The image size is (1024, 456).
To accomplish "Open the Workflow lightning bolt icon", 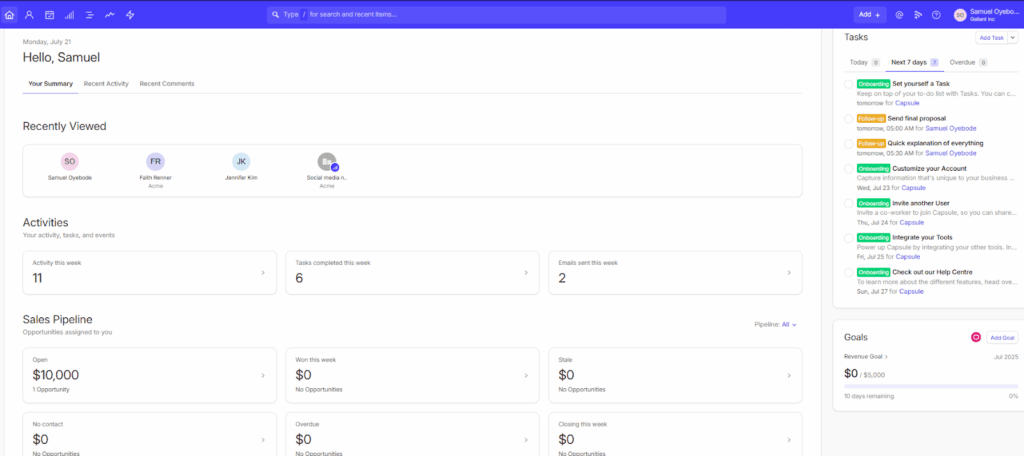I will [x=130, y=15].
